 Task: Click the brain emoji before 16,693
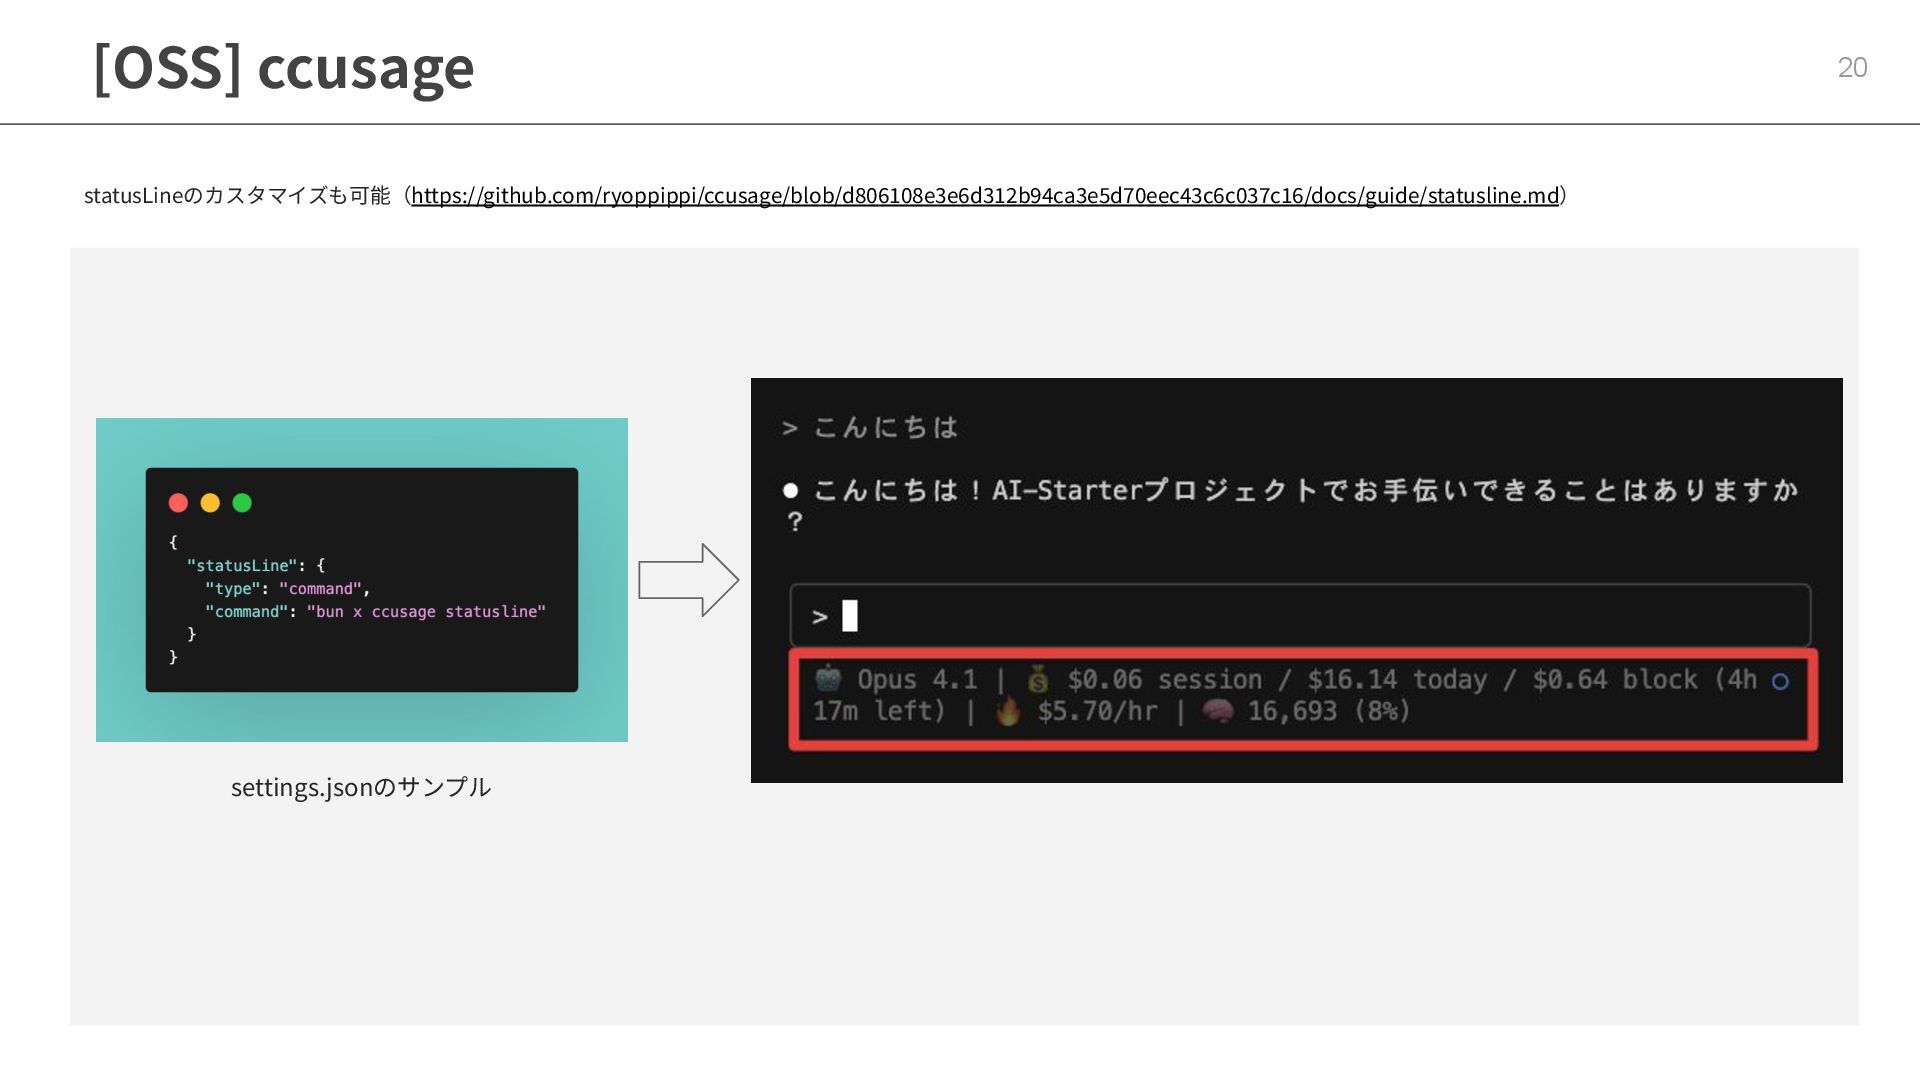pyautogui.click(x=1218, y=711)
